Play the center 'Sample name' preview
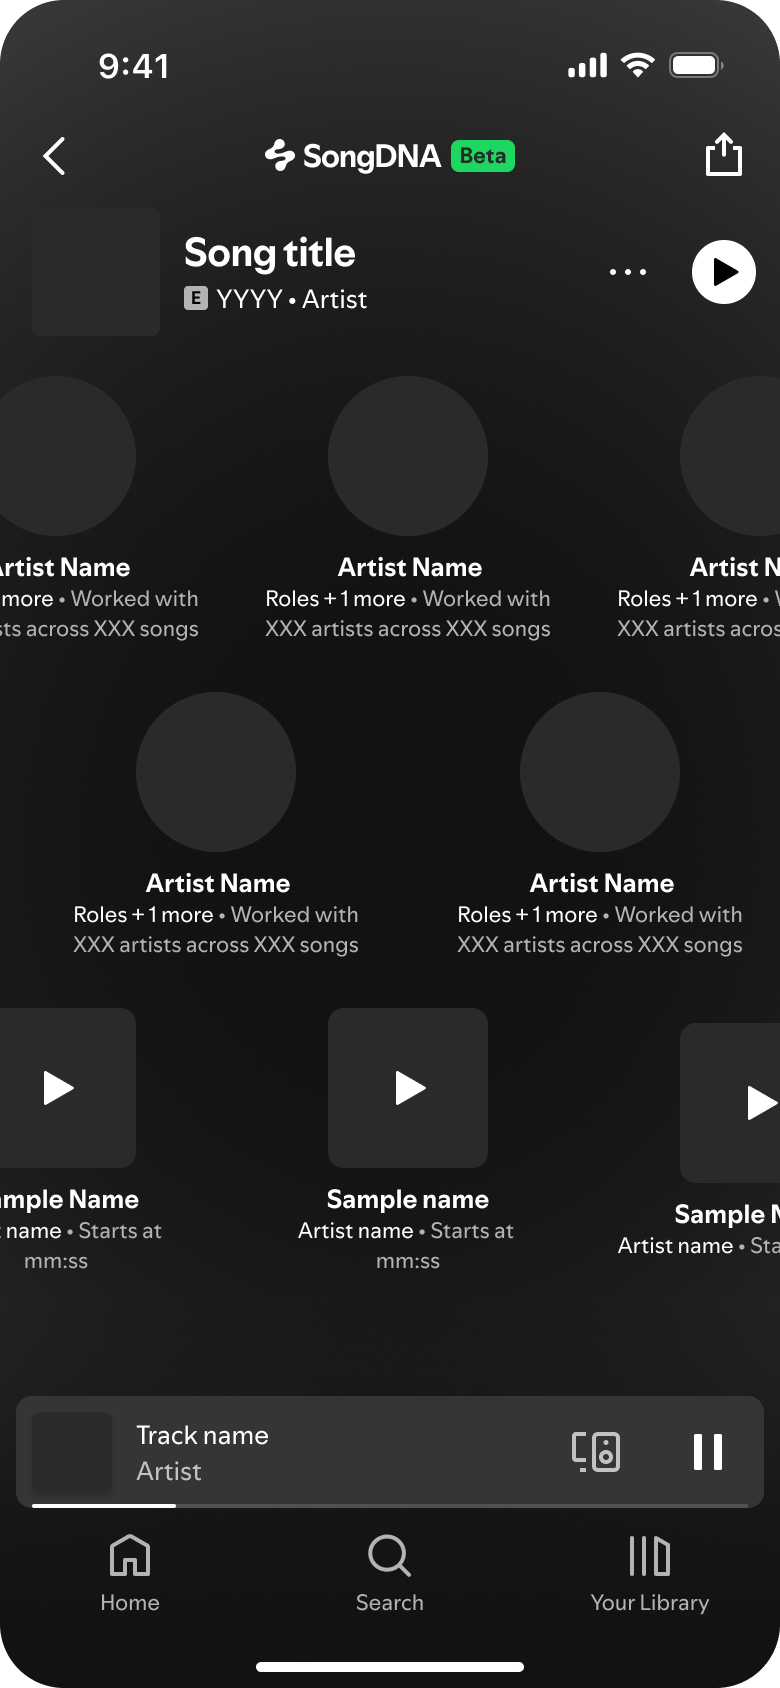The height and width of the screenshot is (1688, 780). click(408, 1088)
